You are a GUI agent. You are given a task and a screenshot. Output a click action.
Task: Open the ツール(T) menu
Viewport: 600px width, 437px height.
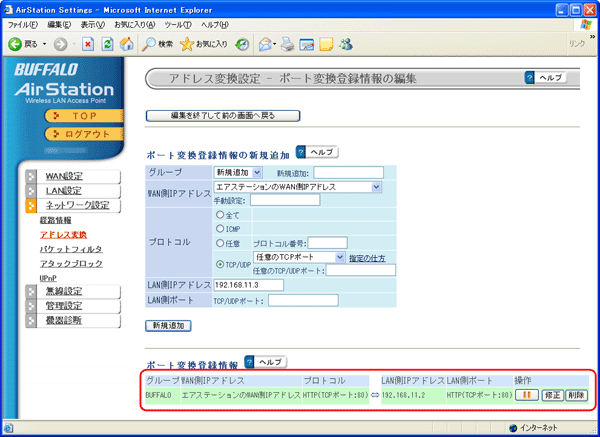coord(178,24)
